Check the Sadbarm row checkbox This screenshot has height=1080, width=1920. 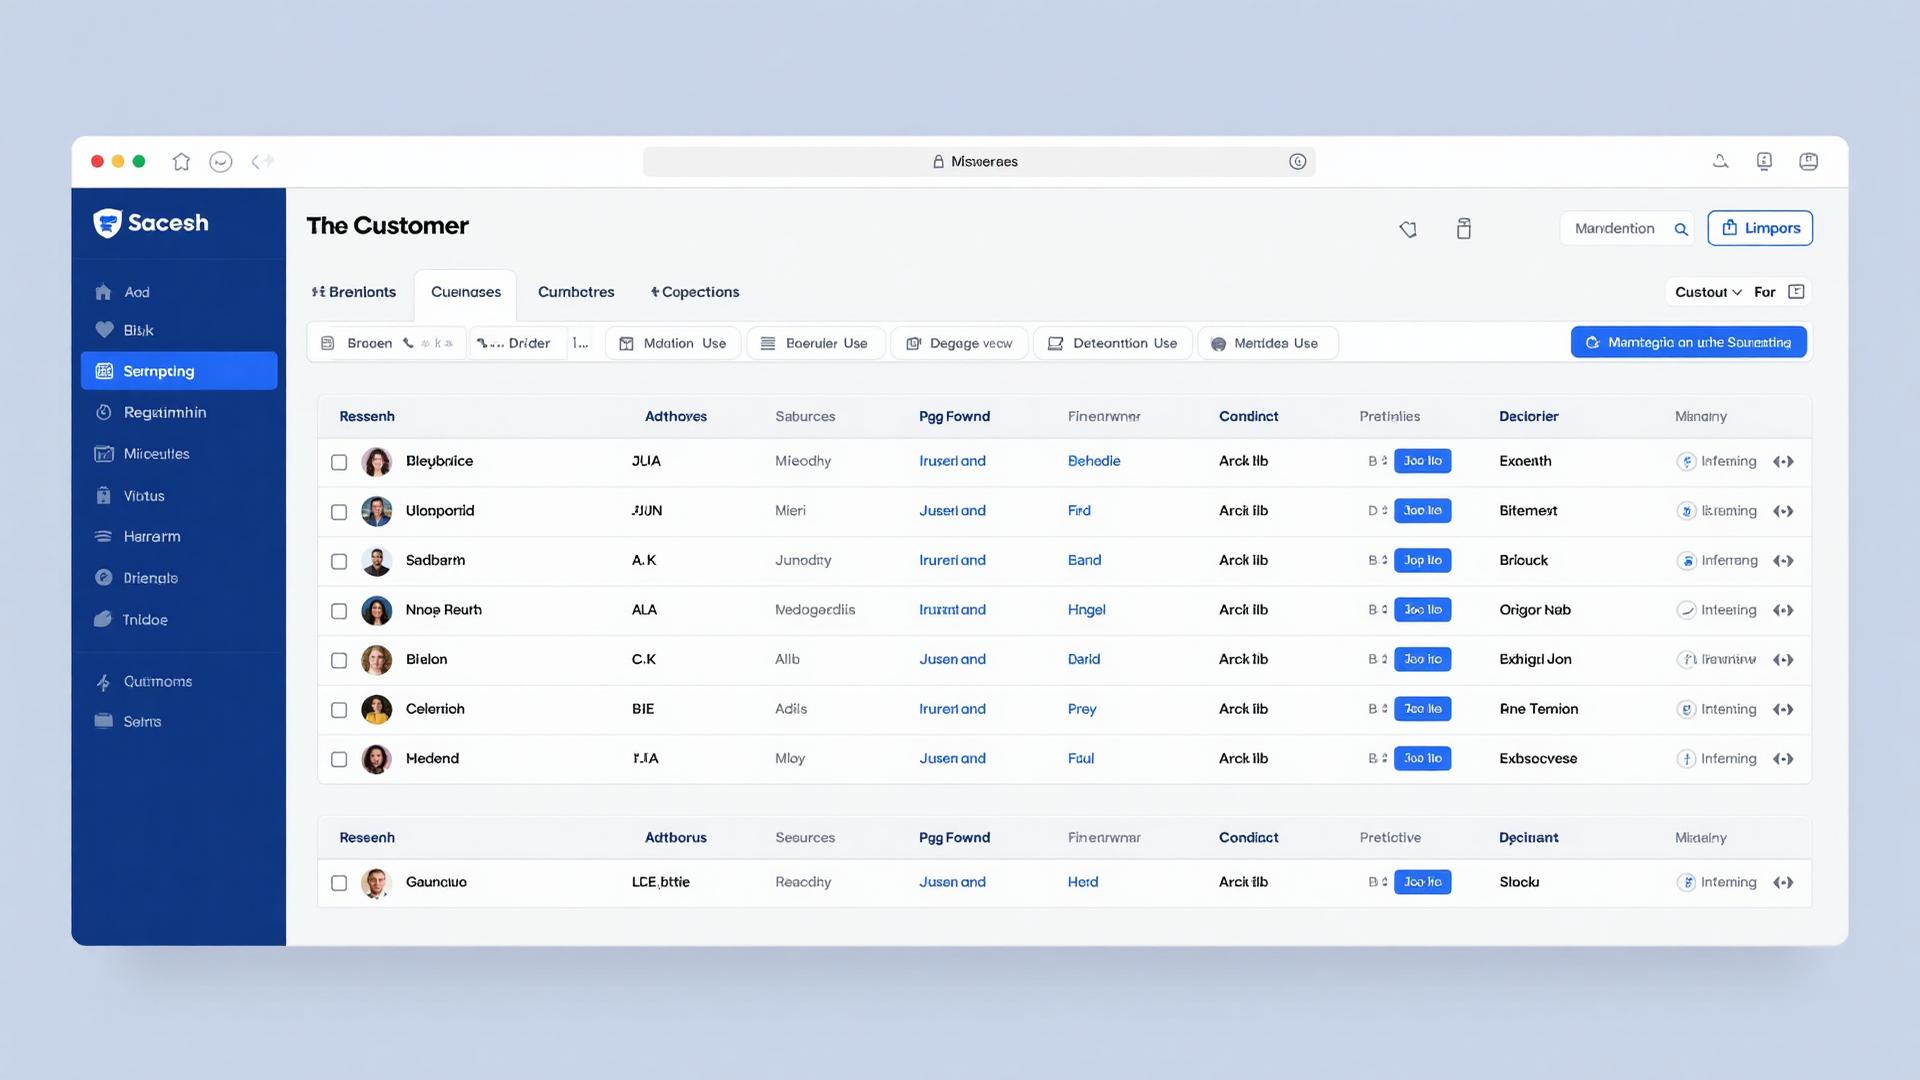click(339, 561)
